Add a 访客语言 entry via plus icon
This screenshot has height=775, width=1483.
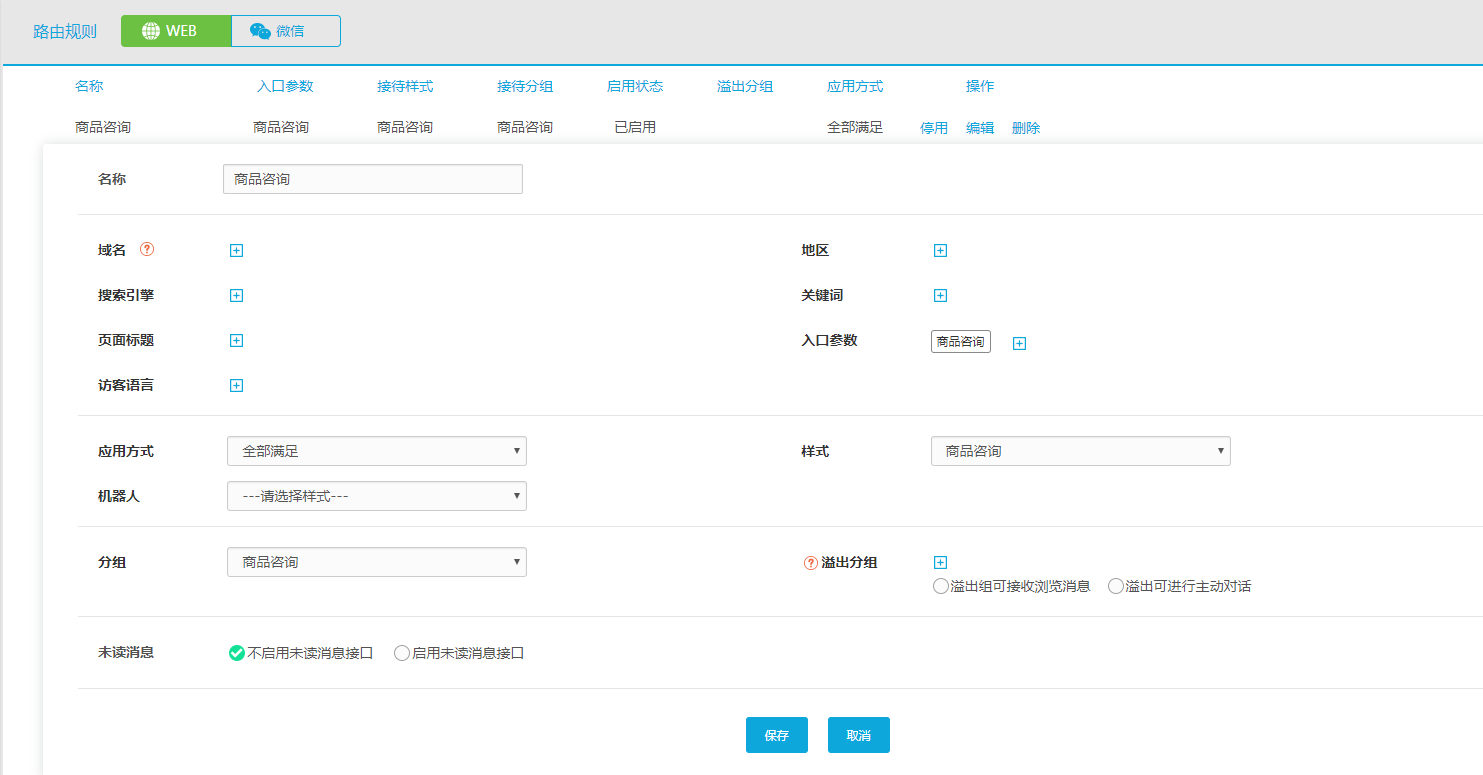coord(236,386)
